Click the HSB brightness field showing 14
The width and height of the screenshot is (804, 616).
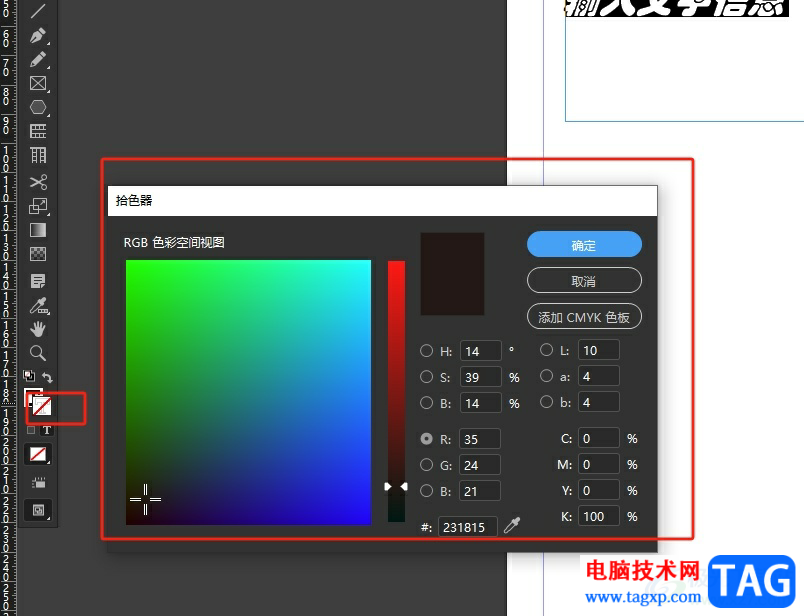point(480,403)
